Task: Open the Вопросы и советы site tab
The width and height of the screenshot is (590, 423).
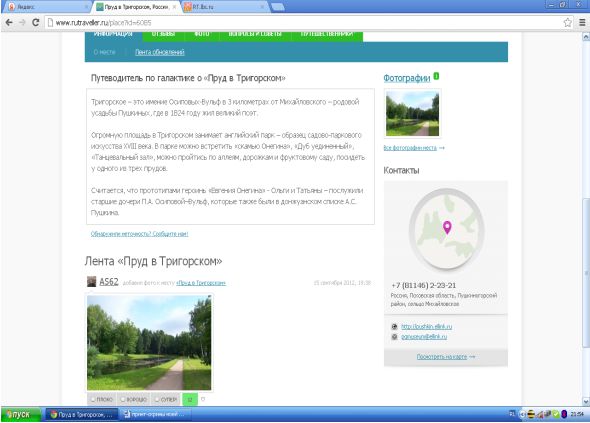Action: tap(255, 36)
